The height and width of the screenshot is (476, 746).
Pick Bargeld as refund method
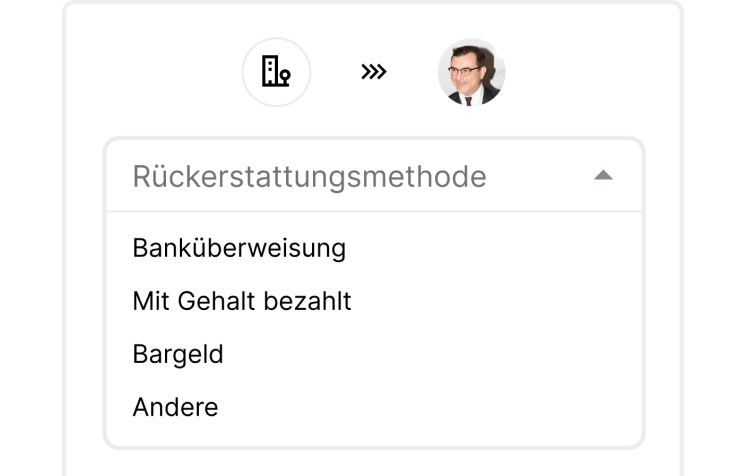[x=178, y=354]
